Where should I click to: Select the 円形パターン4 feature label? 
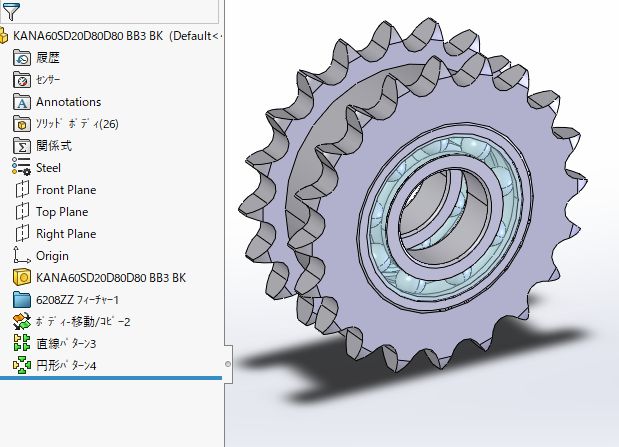pyautogui.click(x=66, y=366)
